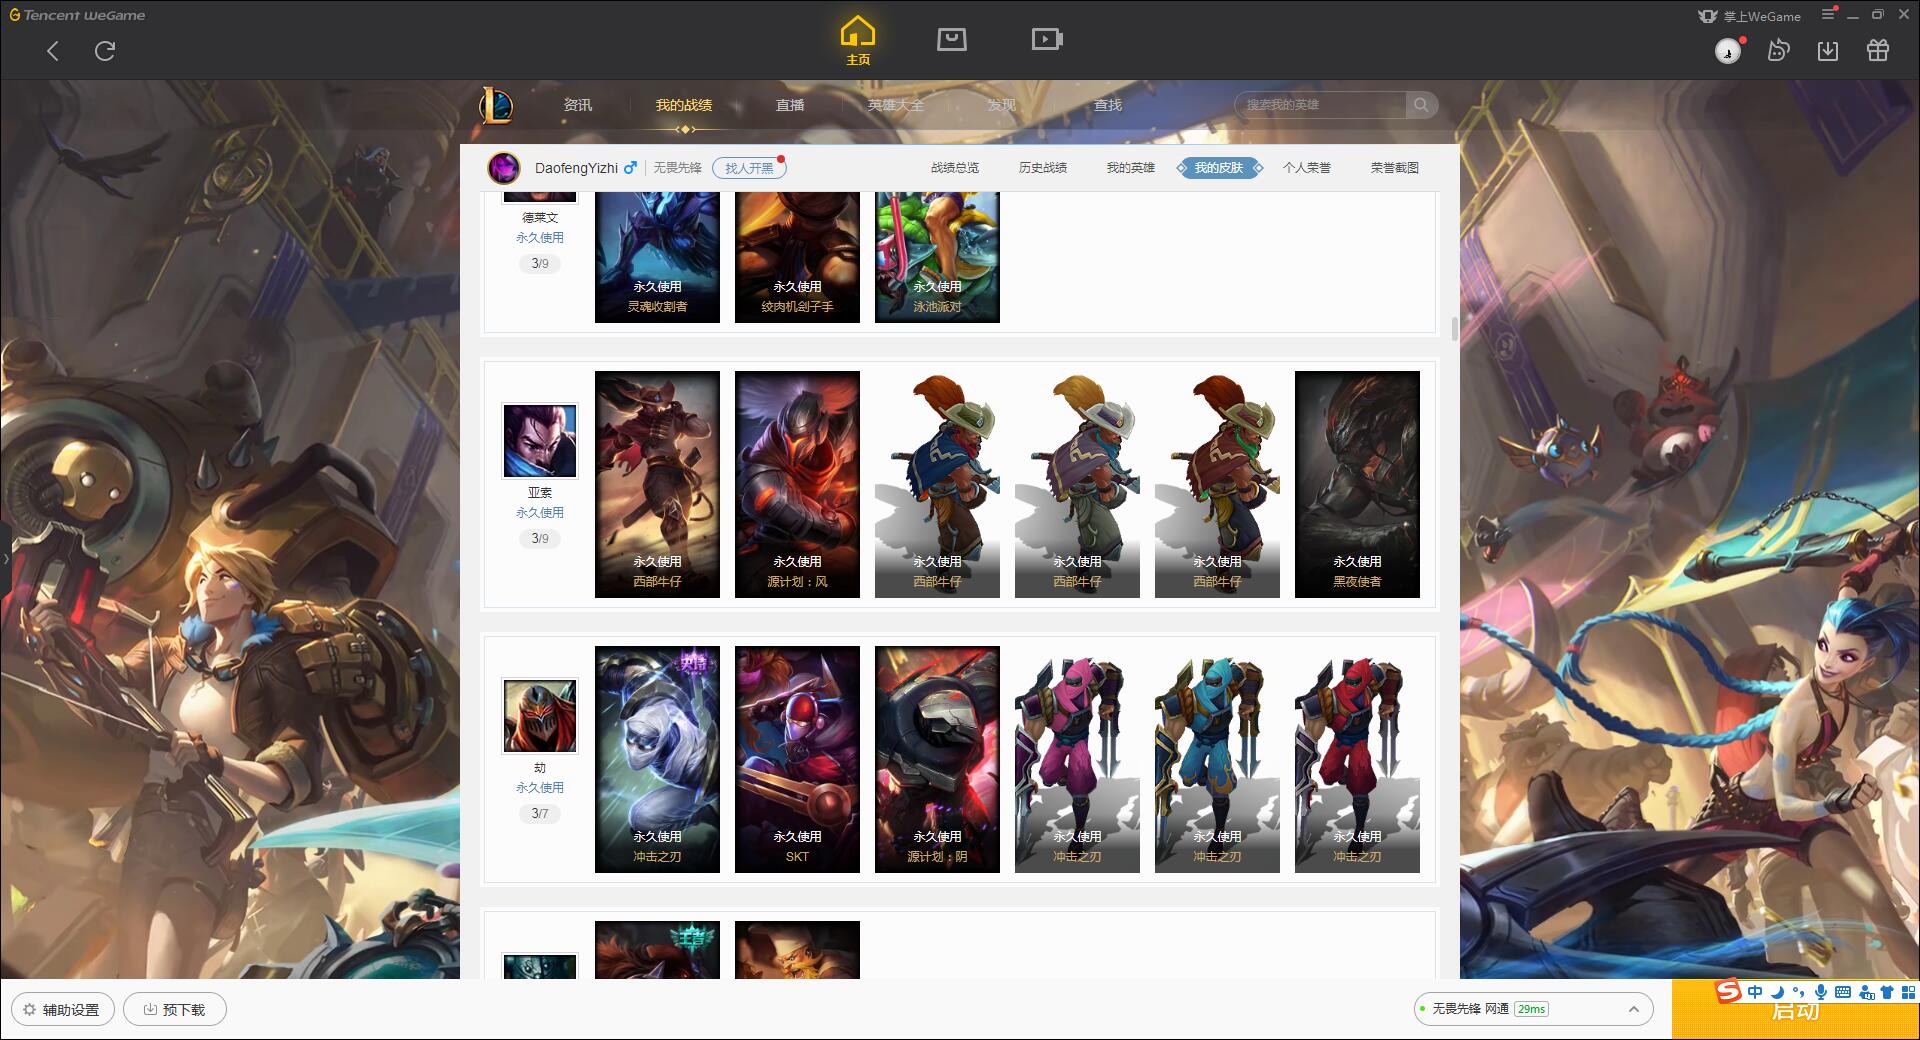Click the Tencent WeGame title logo
Screen dimensions: 1920x1040
77,15
